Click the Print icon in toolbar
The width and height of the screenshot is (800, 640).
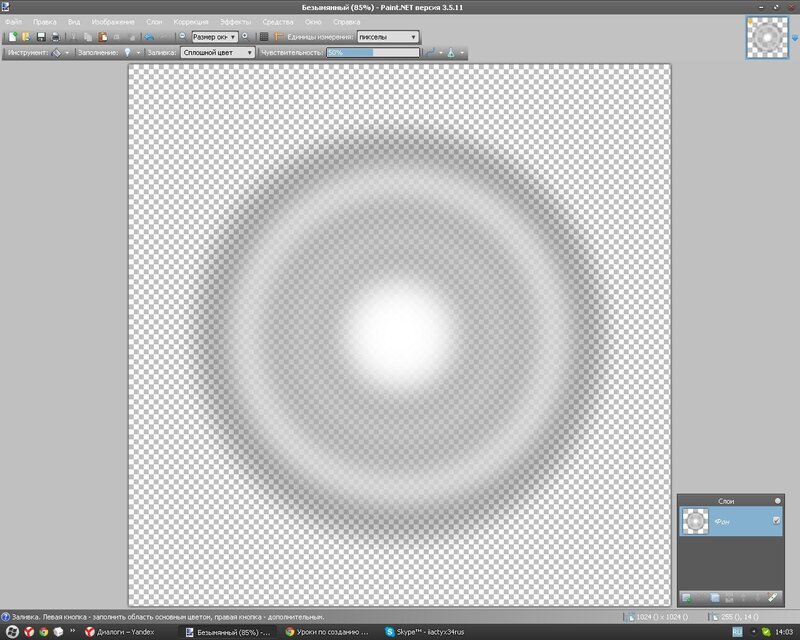pyautogui.click(x=56, y=36)
